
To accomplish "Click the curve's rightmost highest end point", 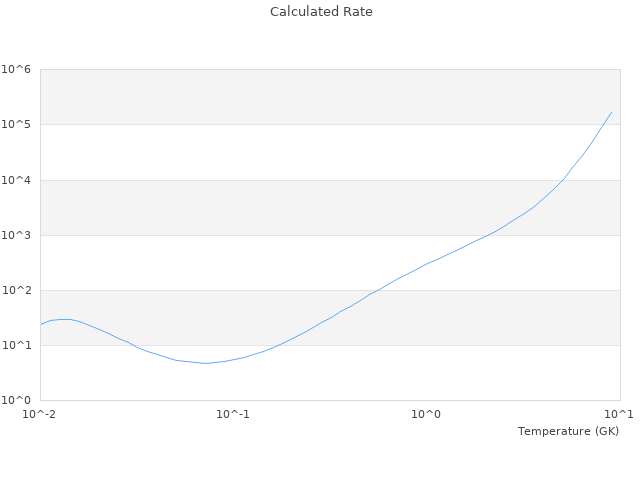I will coord(611,112).
